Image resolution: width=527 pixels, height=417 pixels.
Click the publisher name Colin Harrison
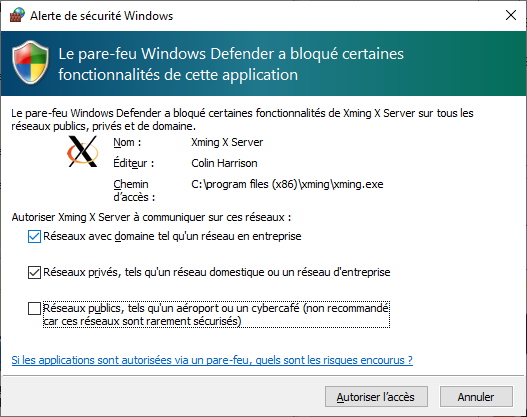tap(224, 163)
